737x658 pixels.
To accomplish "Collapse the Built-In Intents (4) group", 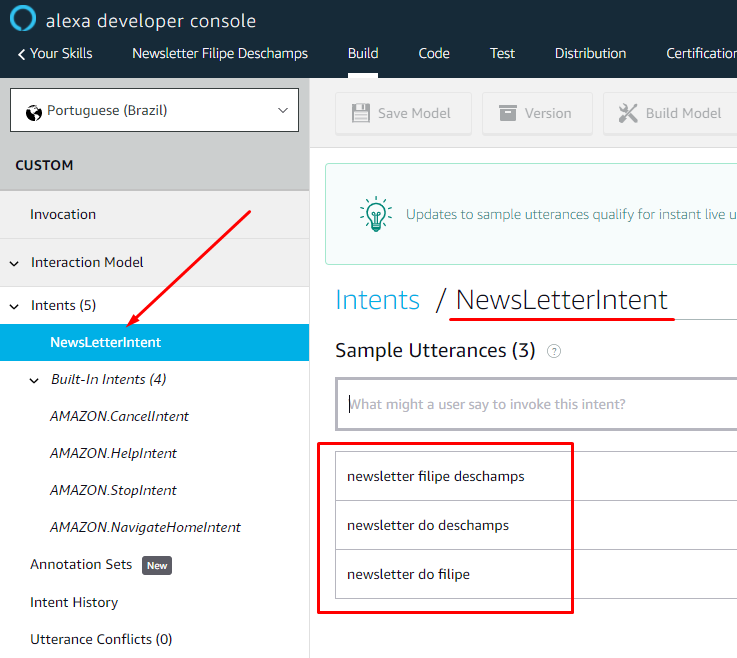I will pyautogui.click(x=34, y=380).
